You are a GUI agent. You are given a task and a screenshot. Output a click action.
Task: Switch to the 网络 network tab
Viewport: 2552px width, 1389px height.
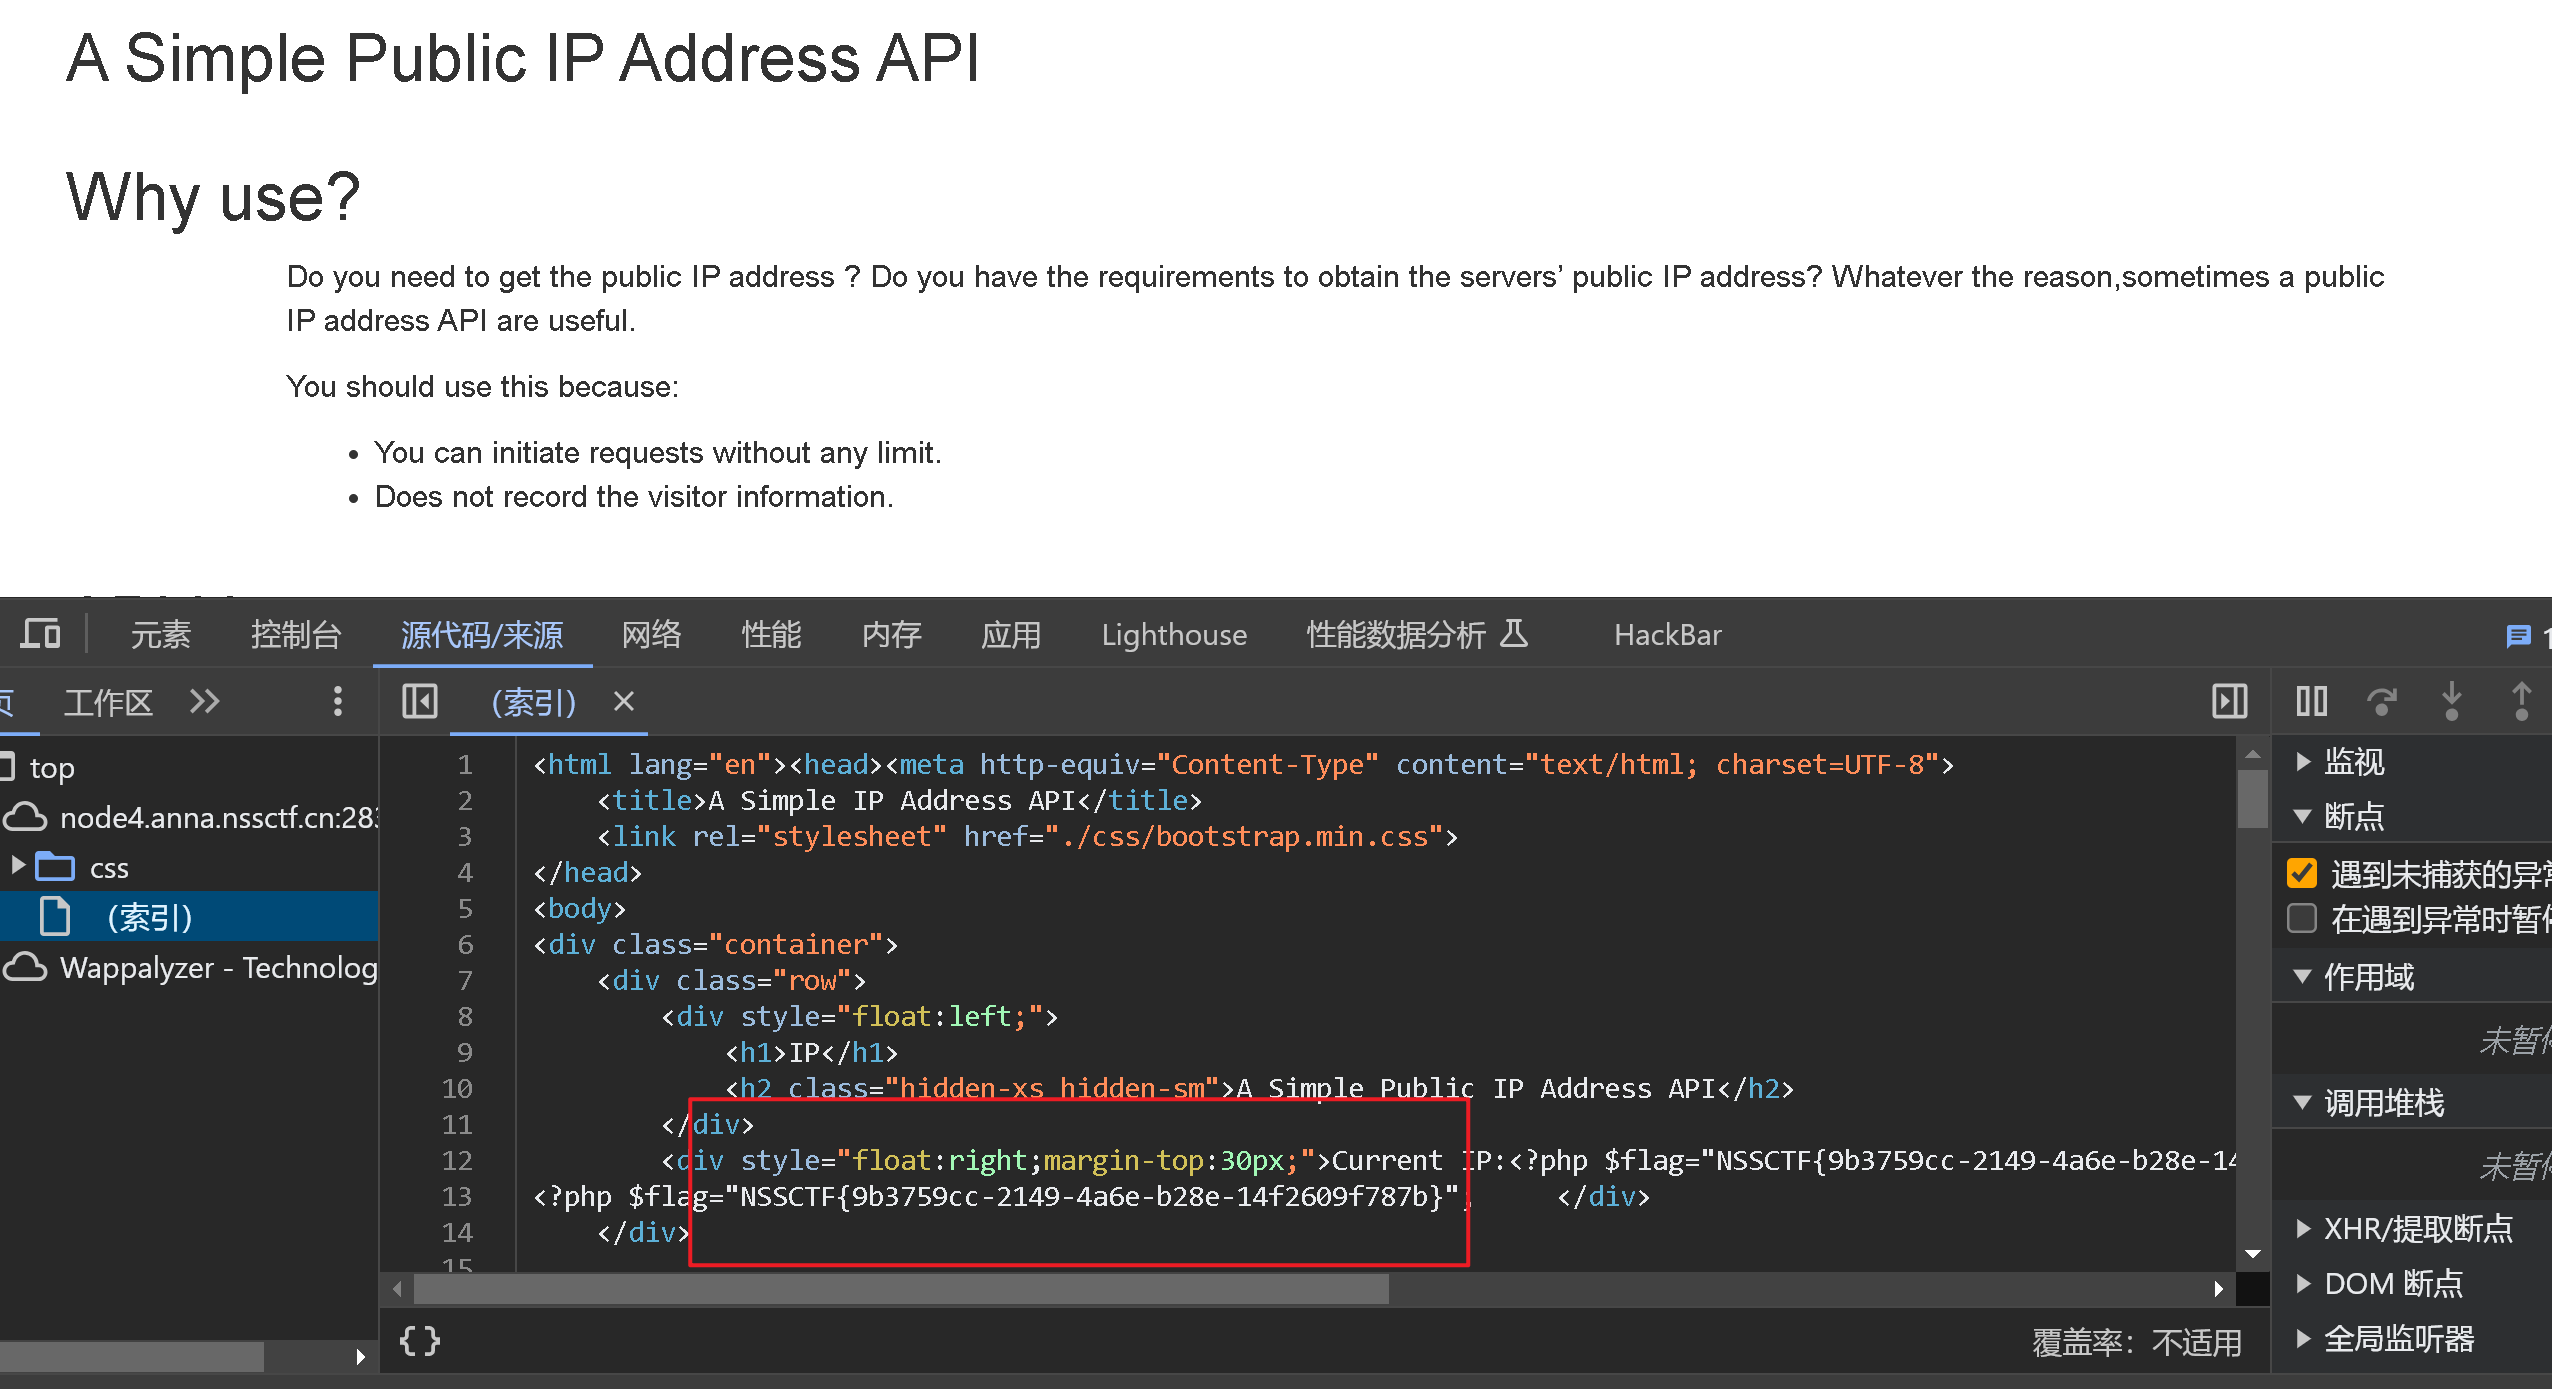[651, 634]
